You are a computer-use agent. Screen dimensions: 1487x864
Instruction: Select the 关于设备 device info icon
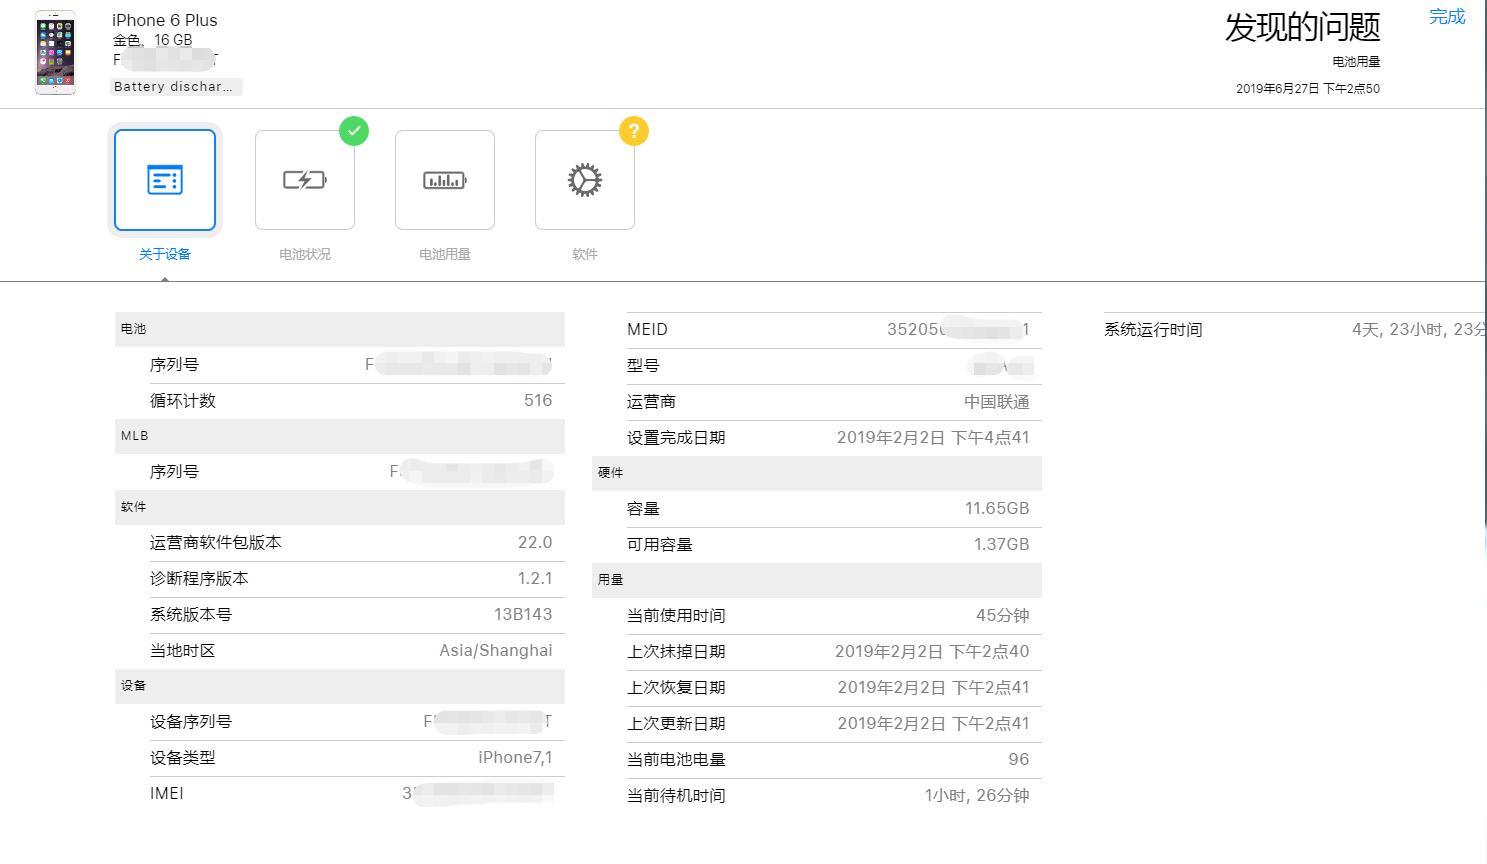click(x=165, y=180)
